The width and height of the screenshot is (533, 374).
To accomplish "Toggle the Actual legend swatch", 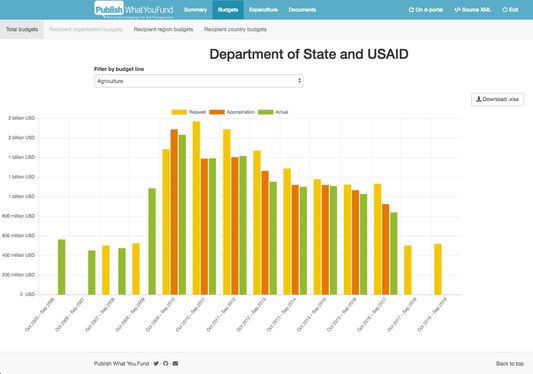I will tap(266, 112).
